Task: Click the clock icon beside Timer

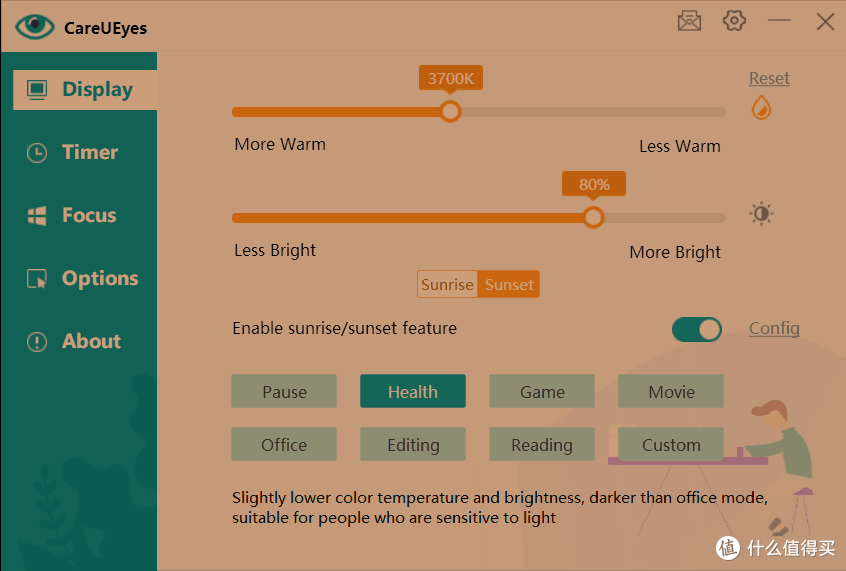Action: tap(37, 153)
